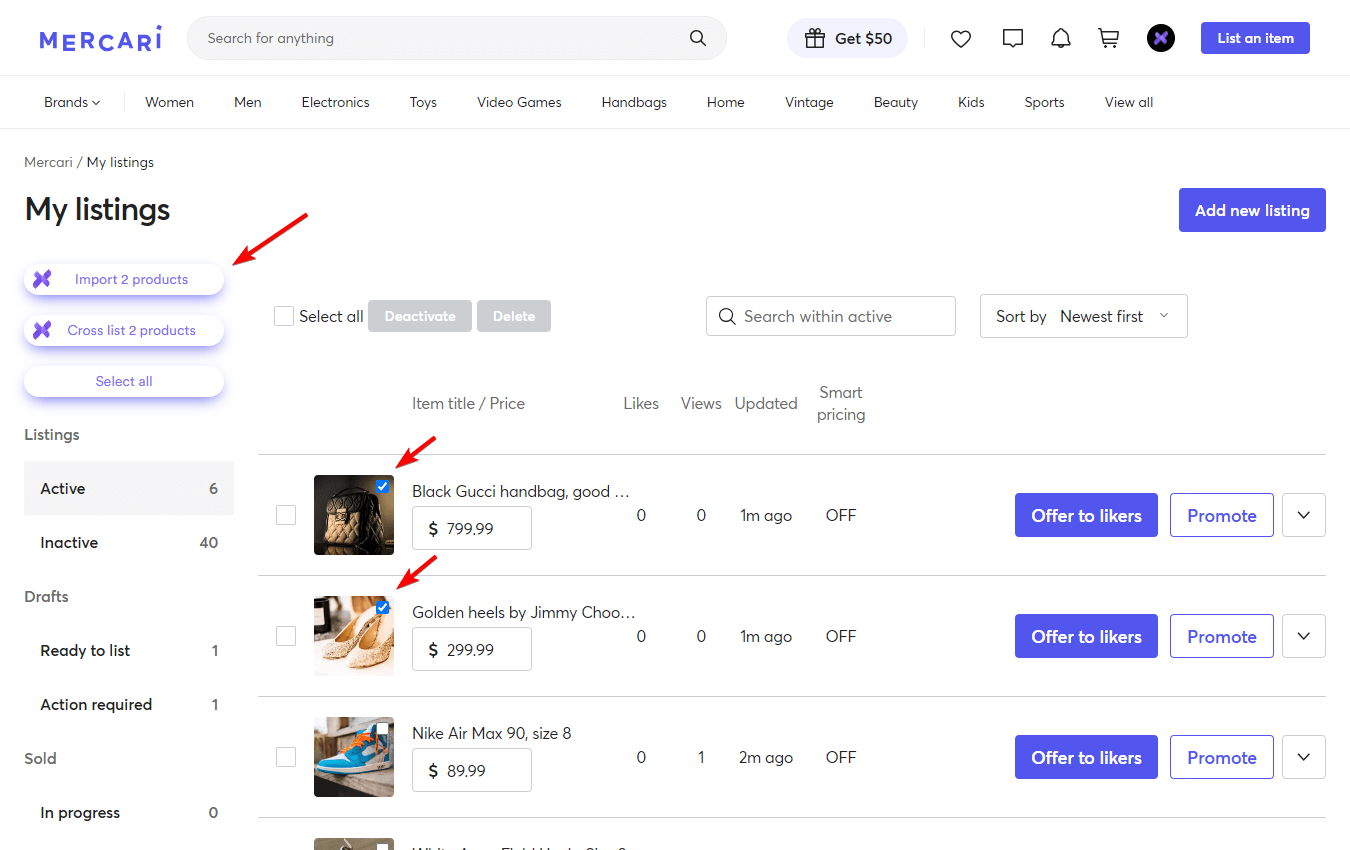1350x850 pixels.
Task: Click the Deactivate button
Action: [420, 316]
